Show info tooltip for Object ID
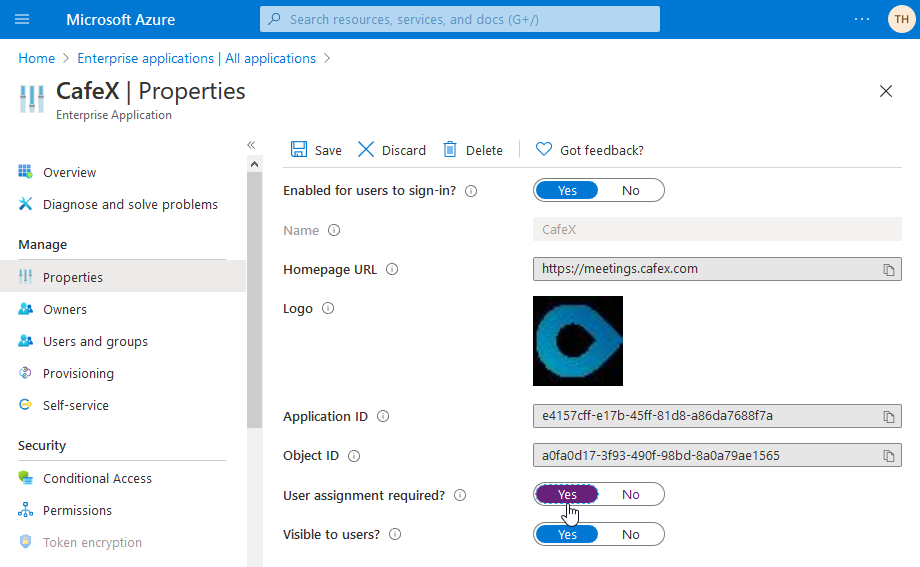920x567 pixels. tap(354, 455)
